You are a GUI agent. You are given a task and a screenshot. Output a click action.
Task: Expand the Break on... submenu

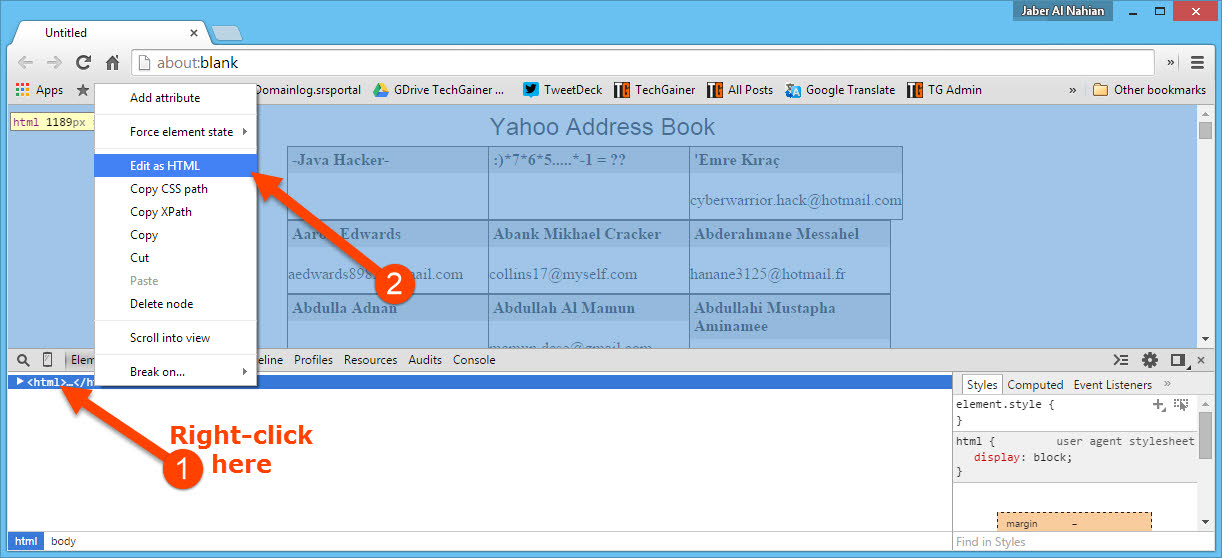point(157,372)
